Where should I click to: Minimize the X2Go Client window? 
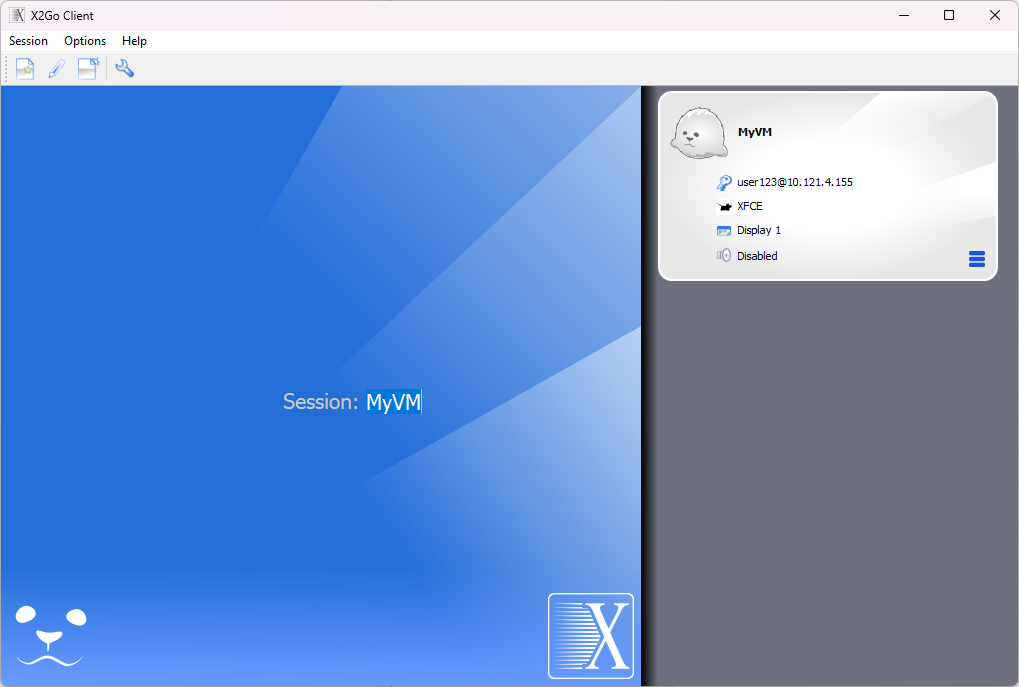point(904,15)
